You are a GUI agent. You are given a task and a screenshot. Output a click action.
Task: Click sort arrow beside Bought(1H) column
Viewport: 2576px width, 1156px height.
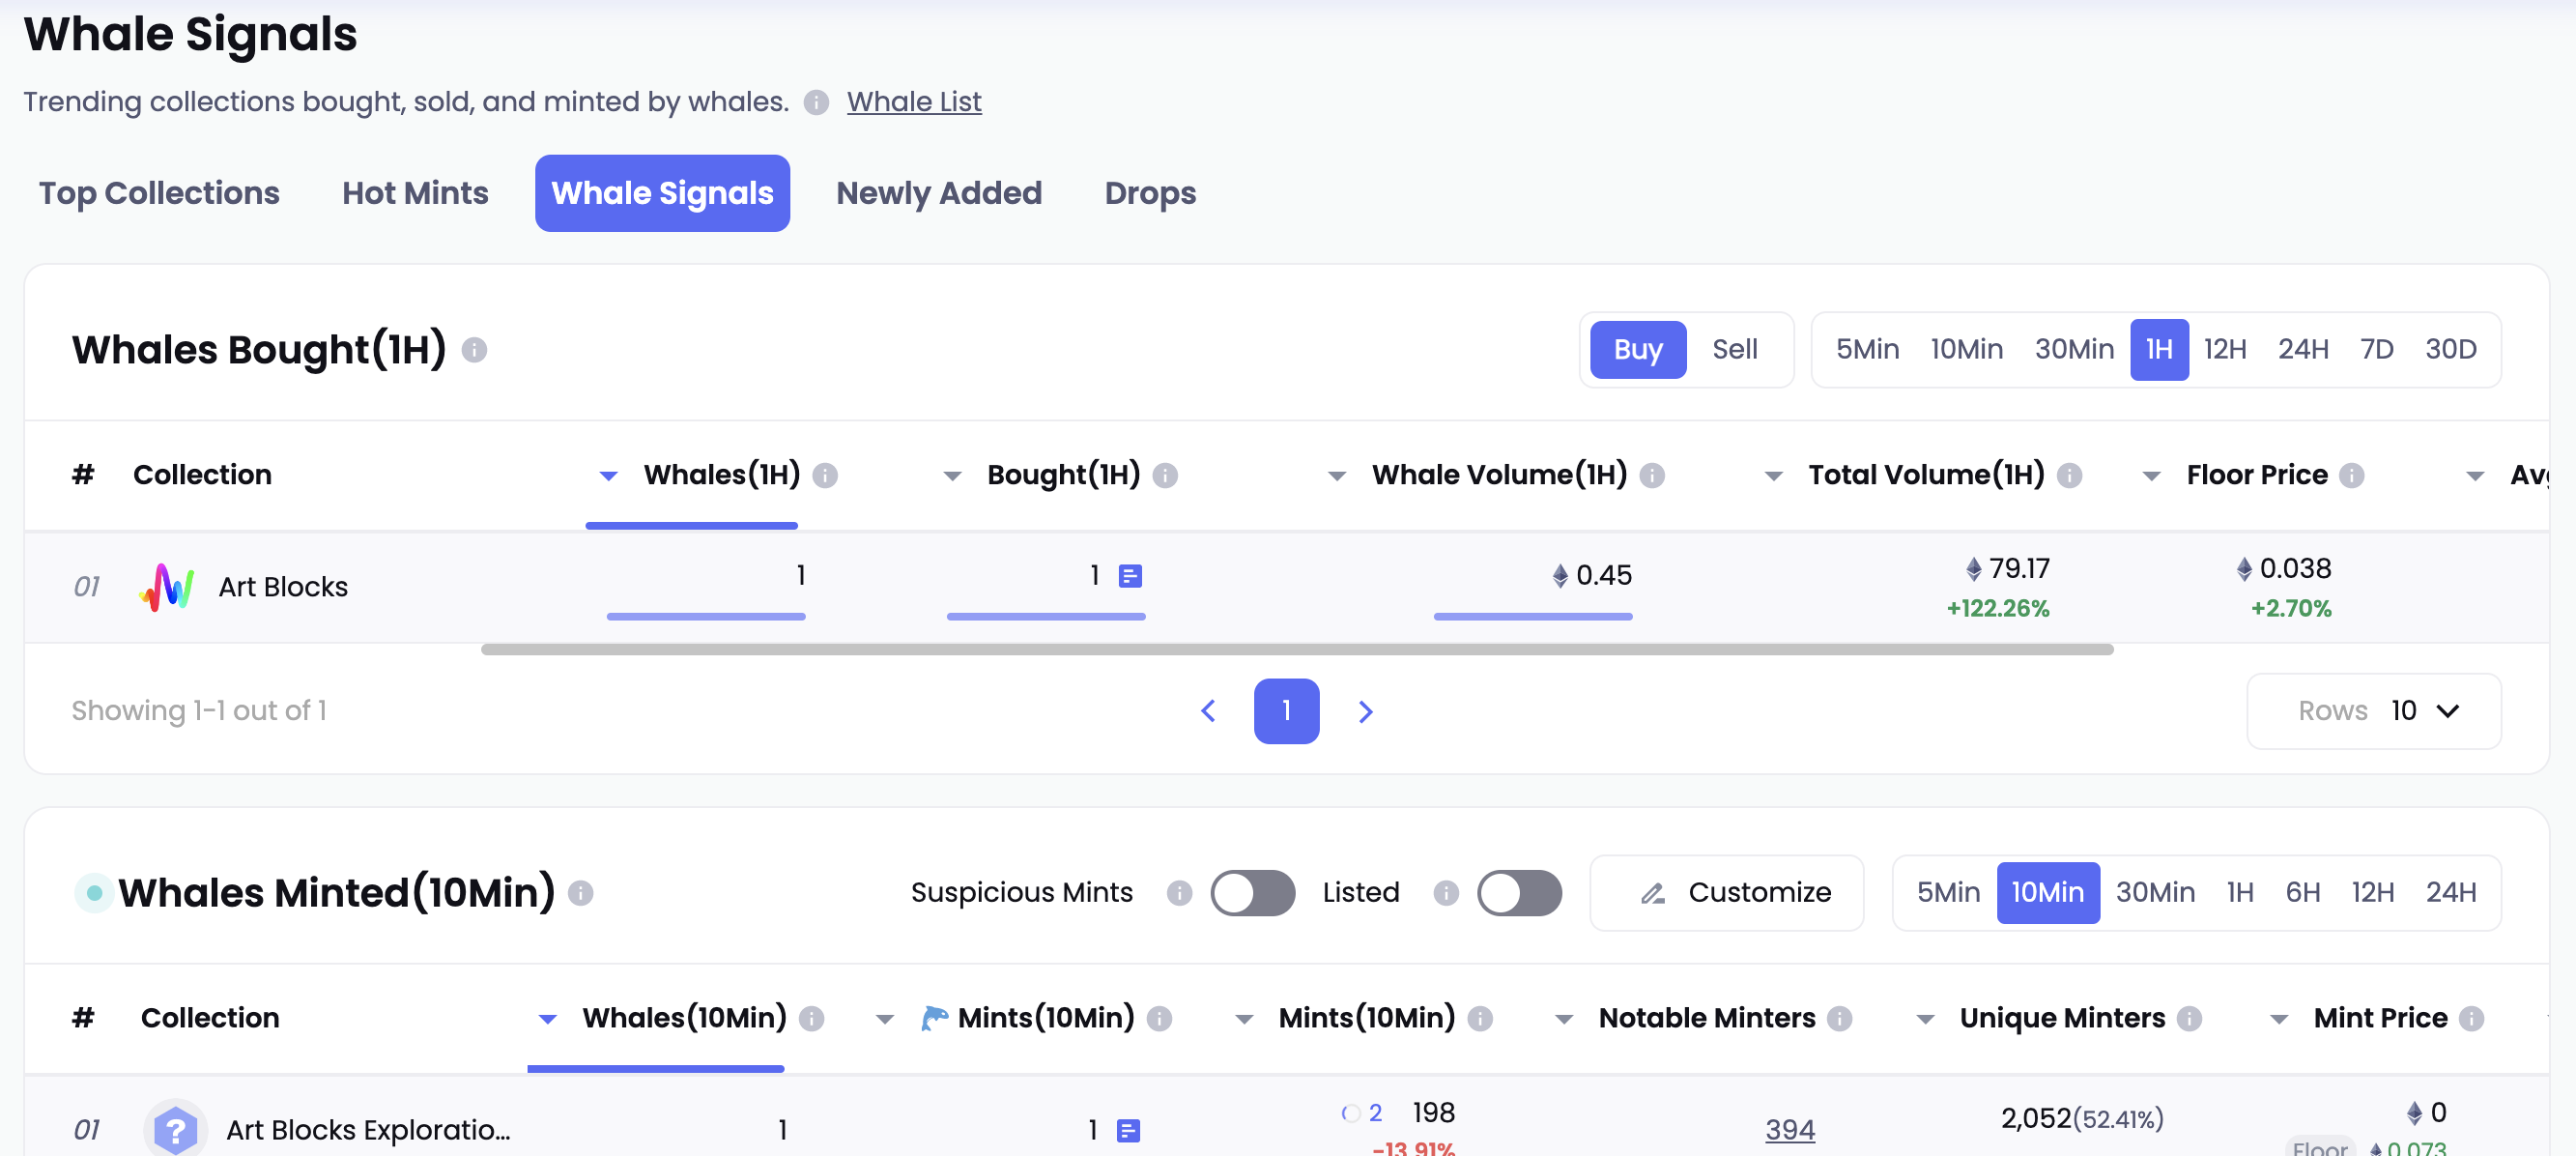click(x=952, y=476)
